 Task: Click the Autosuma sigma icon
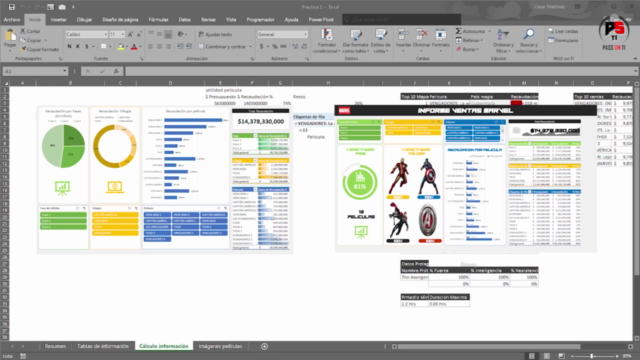458,31
